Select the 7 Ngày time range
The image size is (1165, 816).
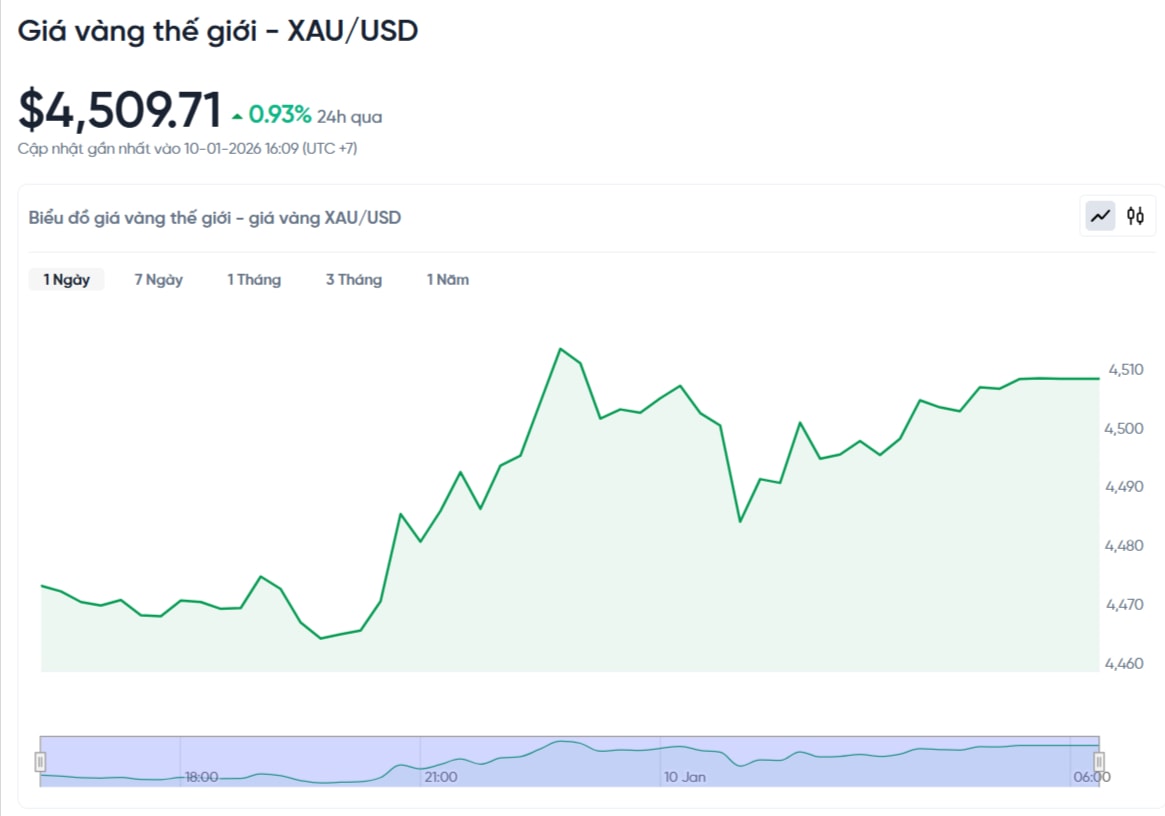(x=159, y=280)
